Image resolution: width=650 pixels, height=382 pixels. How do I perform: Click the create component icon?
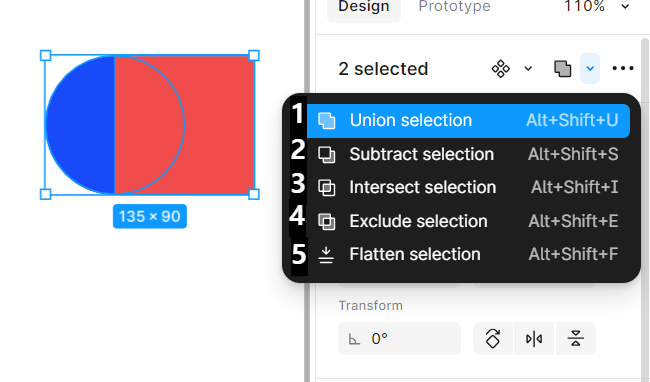pyautogui.click(x=500, y=69)
